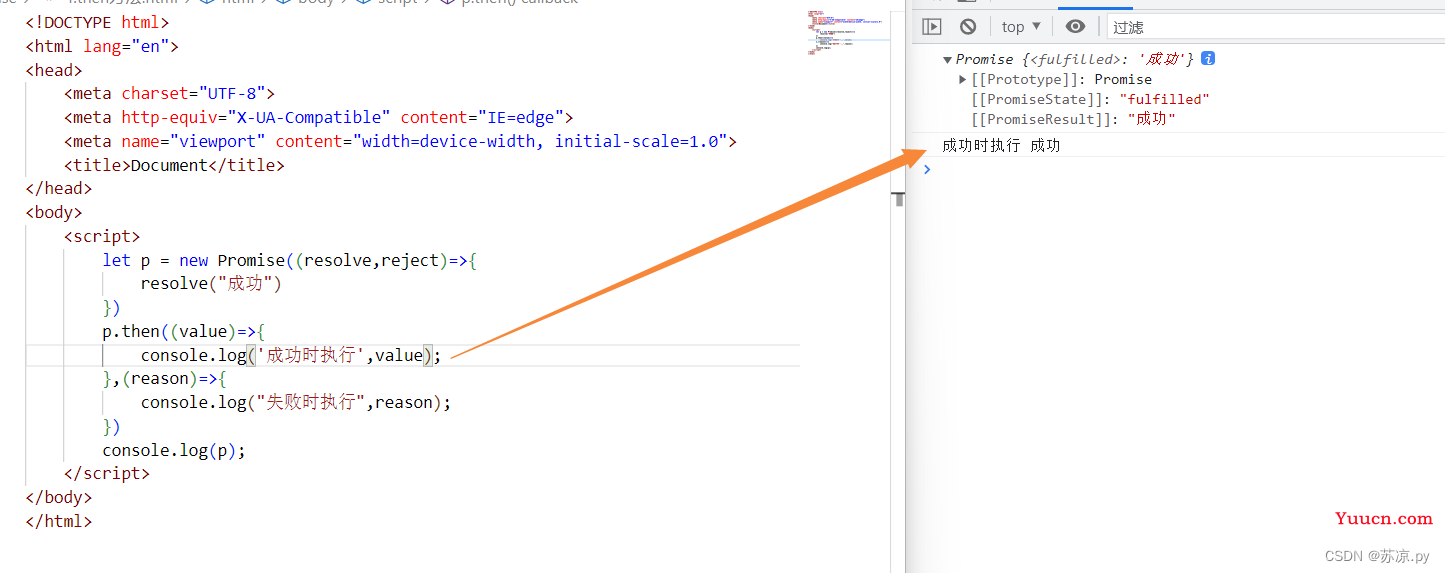Click the meta charset="UTF-8" line

169,94
